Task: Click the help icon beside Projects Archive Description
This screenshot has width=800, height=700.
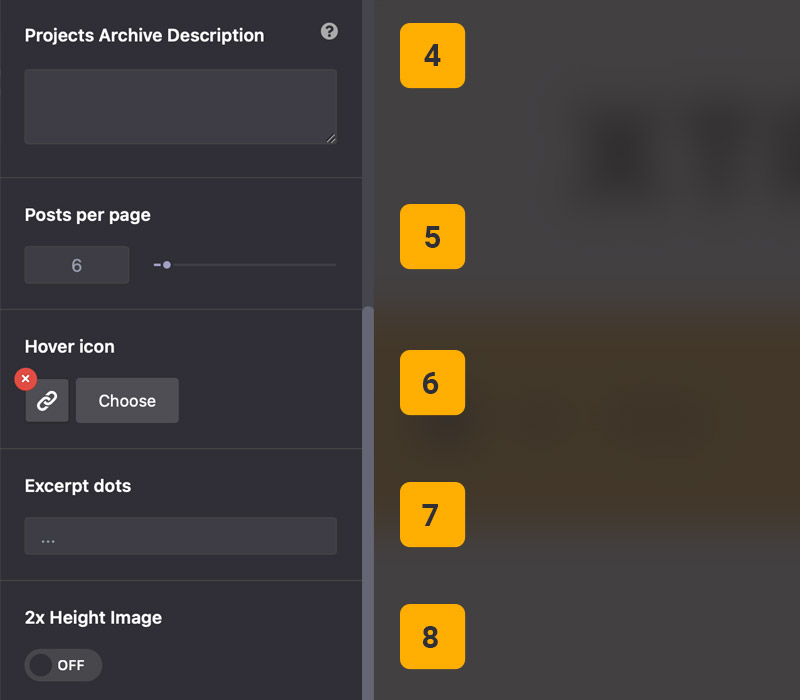Action: pyautogui.click(x=329, y=32)
